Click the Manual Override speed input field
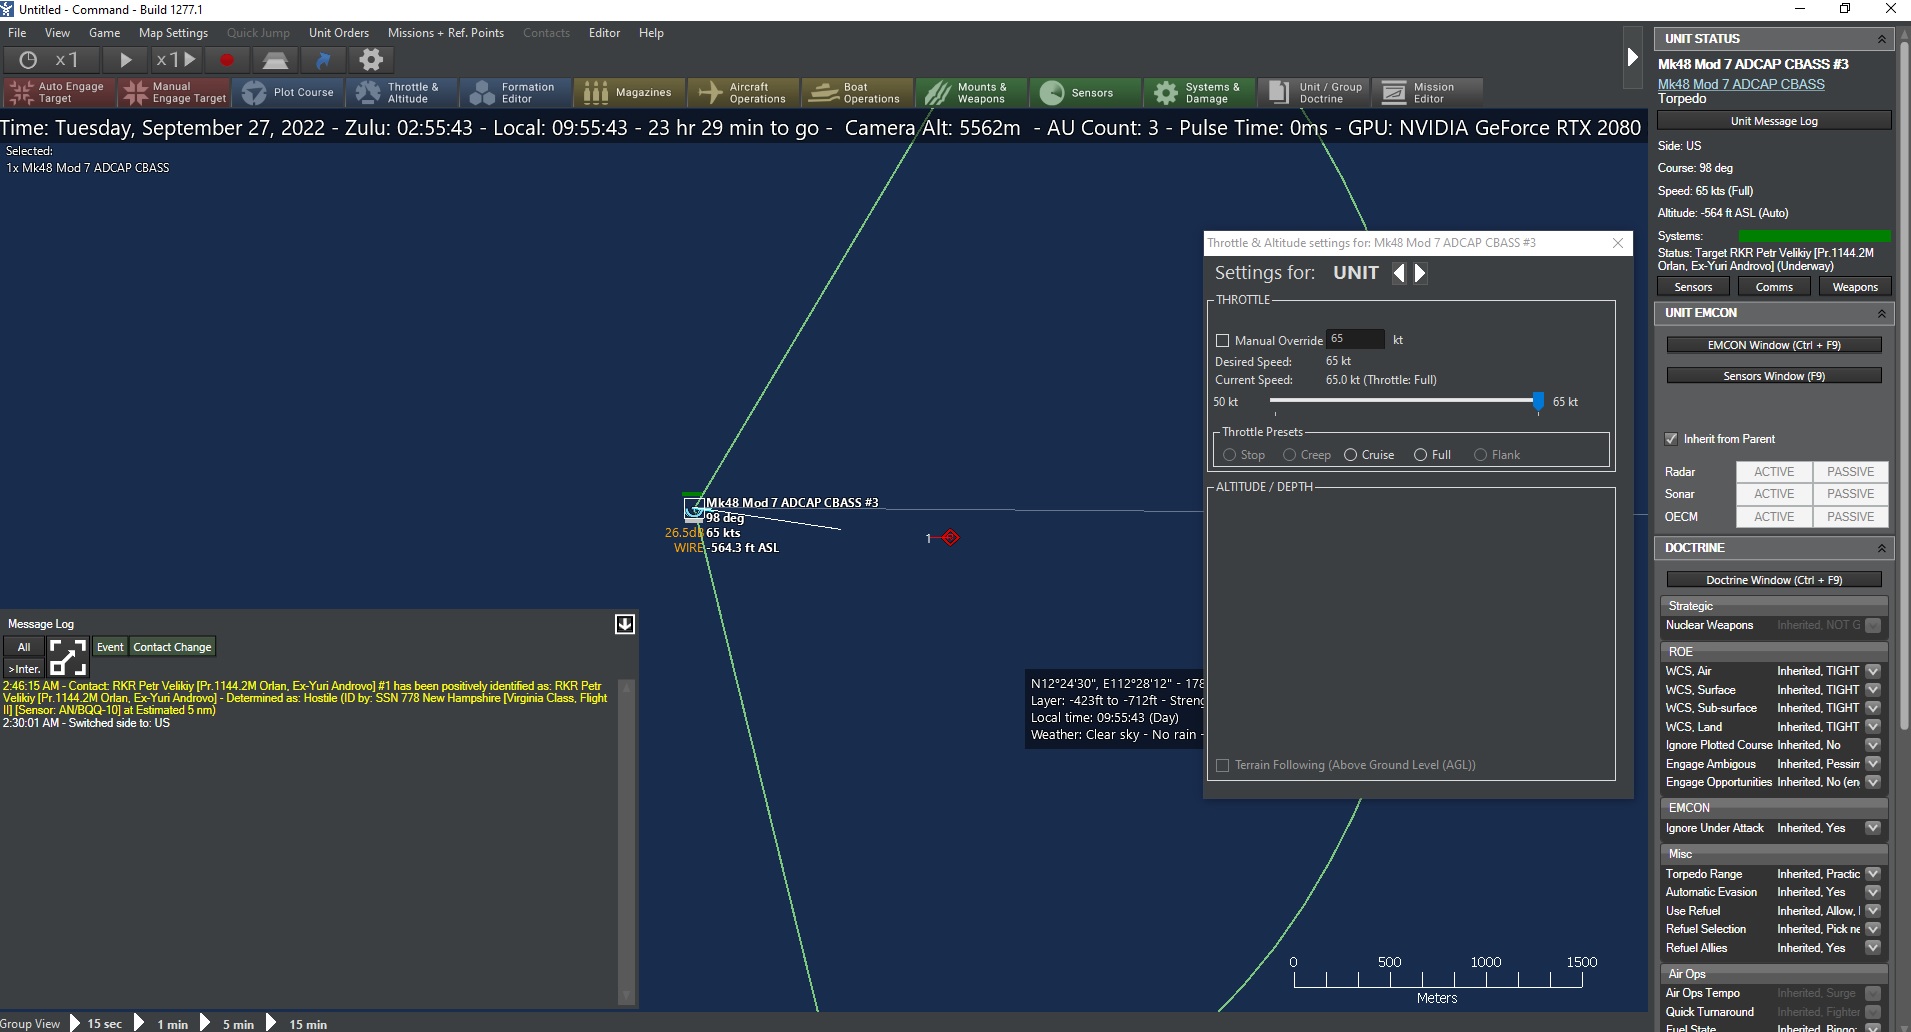The width and height of the screenshot is (1911, 1032). [1355, 340]
